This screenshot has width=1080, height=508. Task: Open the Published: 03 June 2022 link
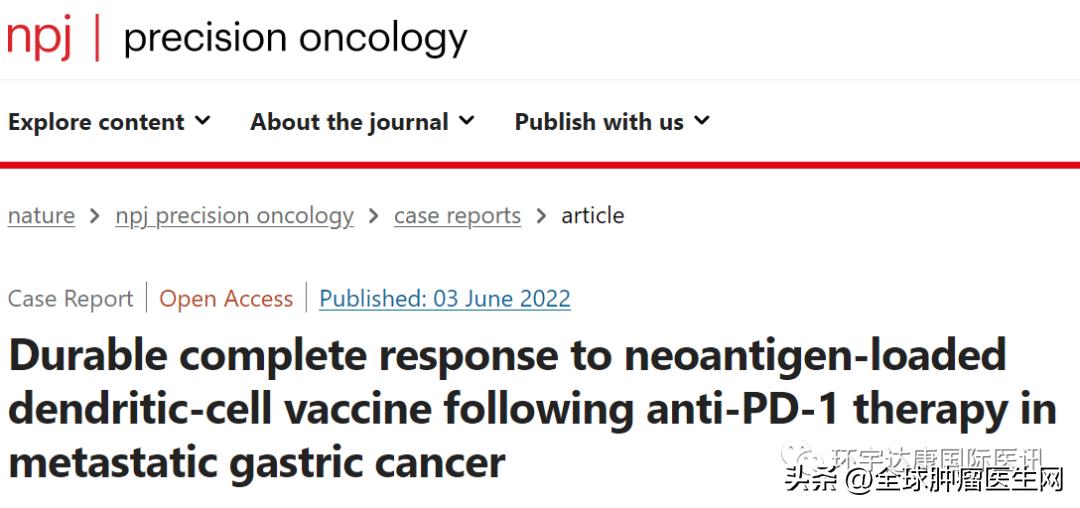445,299
